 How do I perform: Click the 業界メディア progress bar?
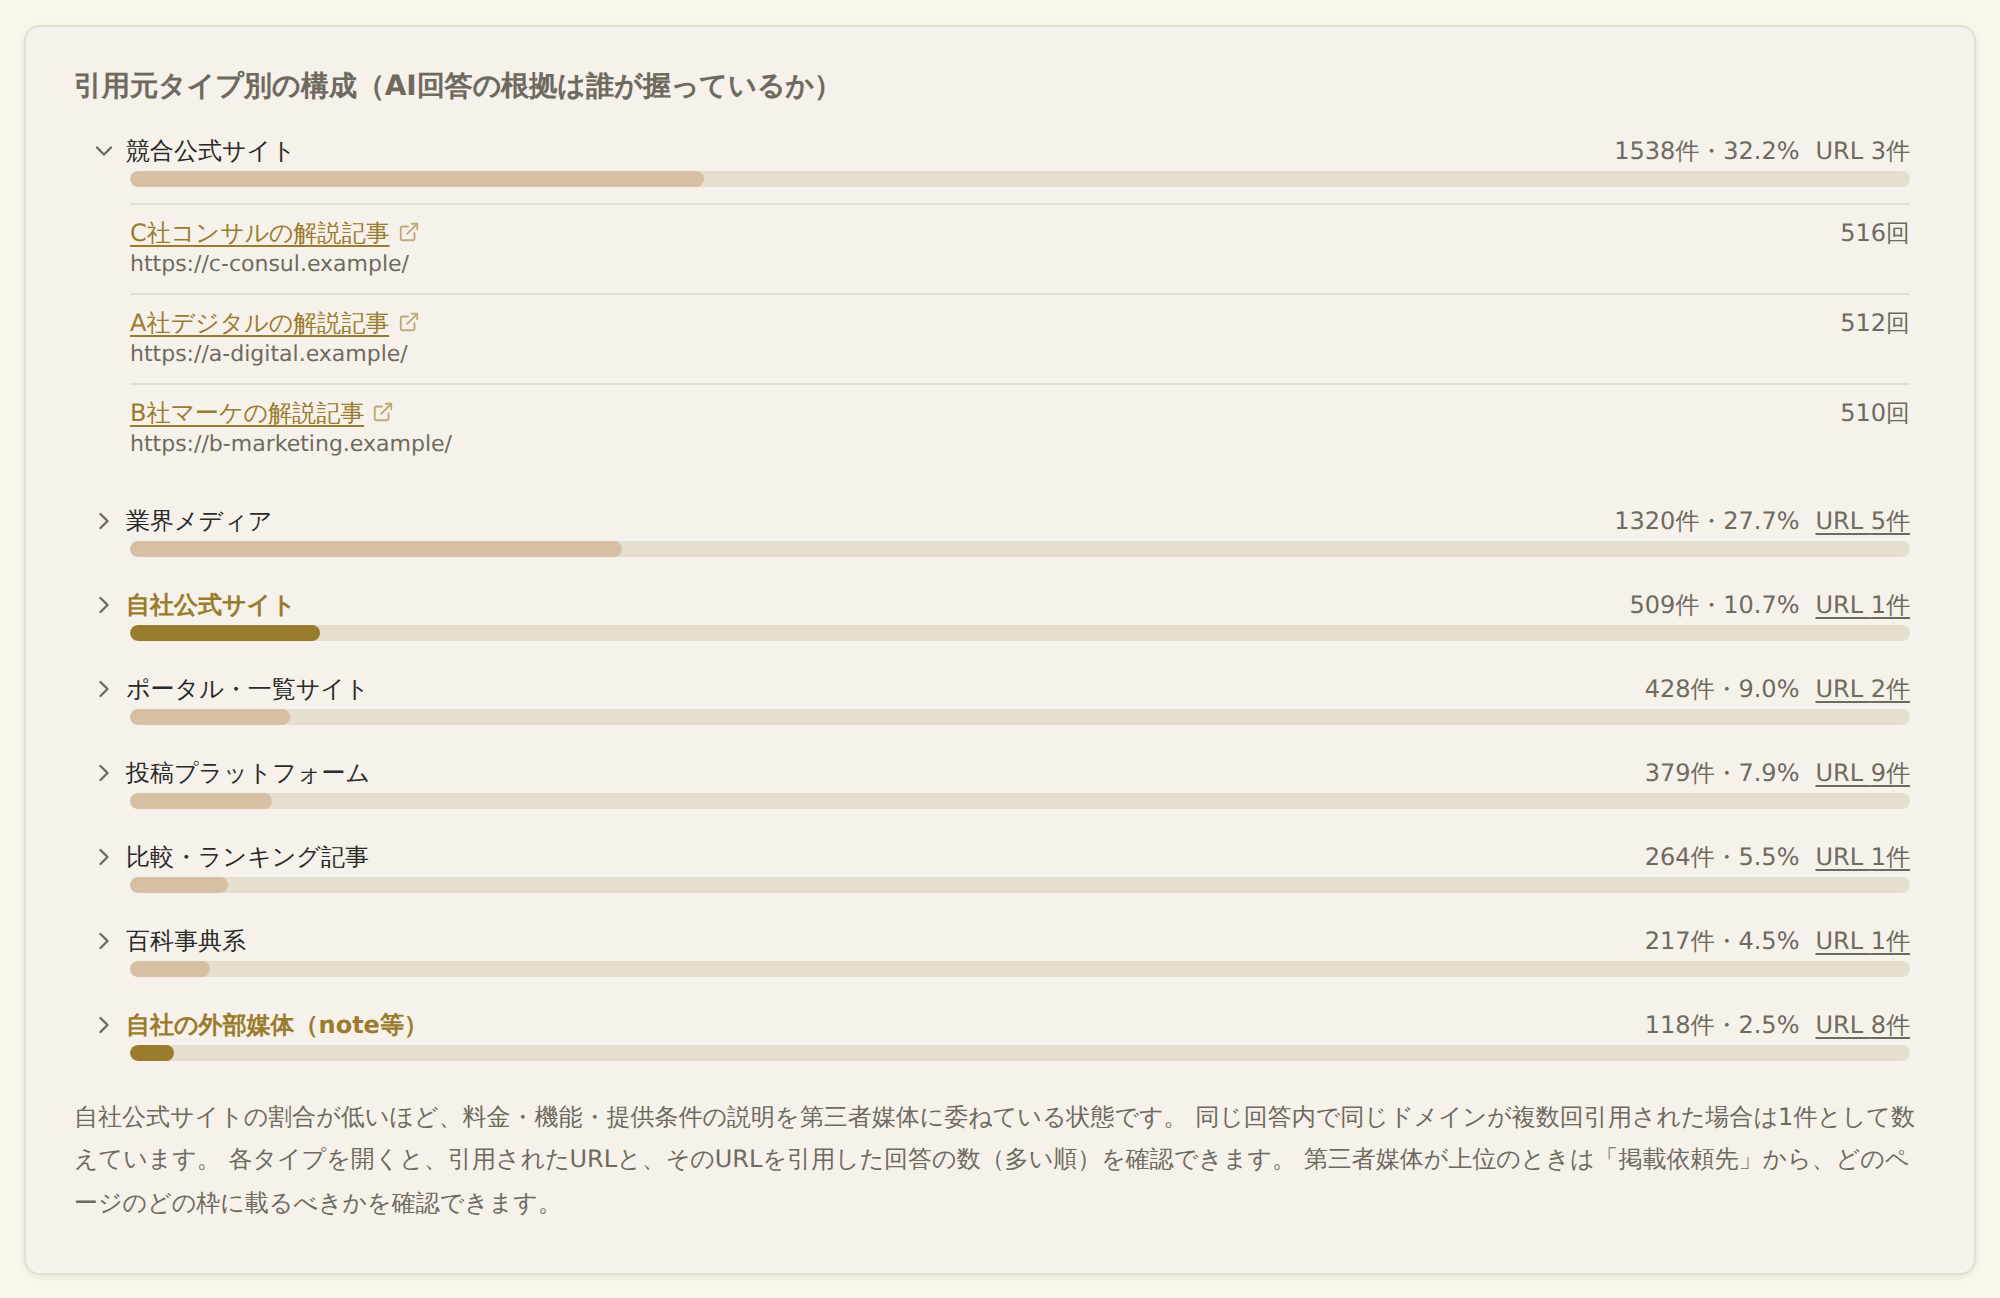[x=1020, y=549]
